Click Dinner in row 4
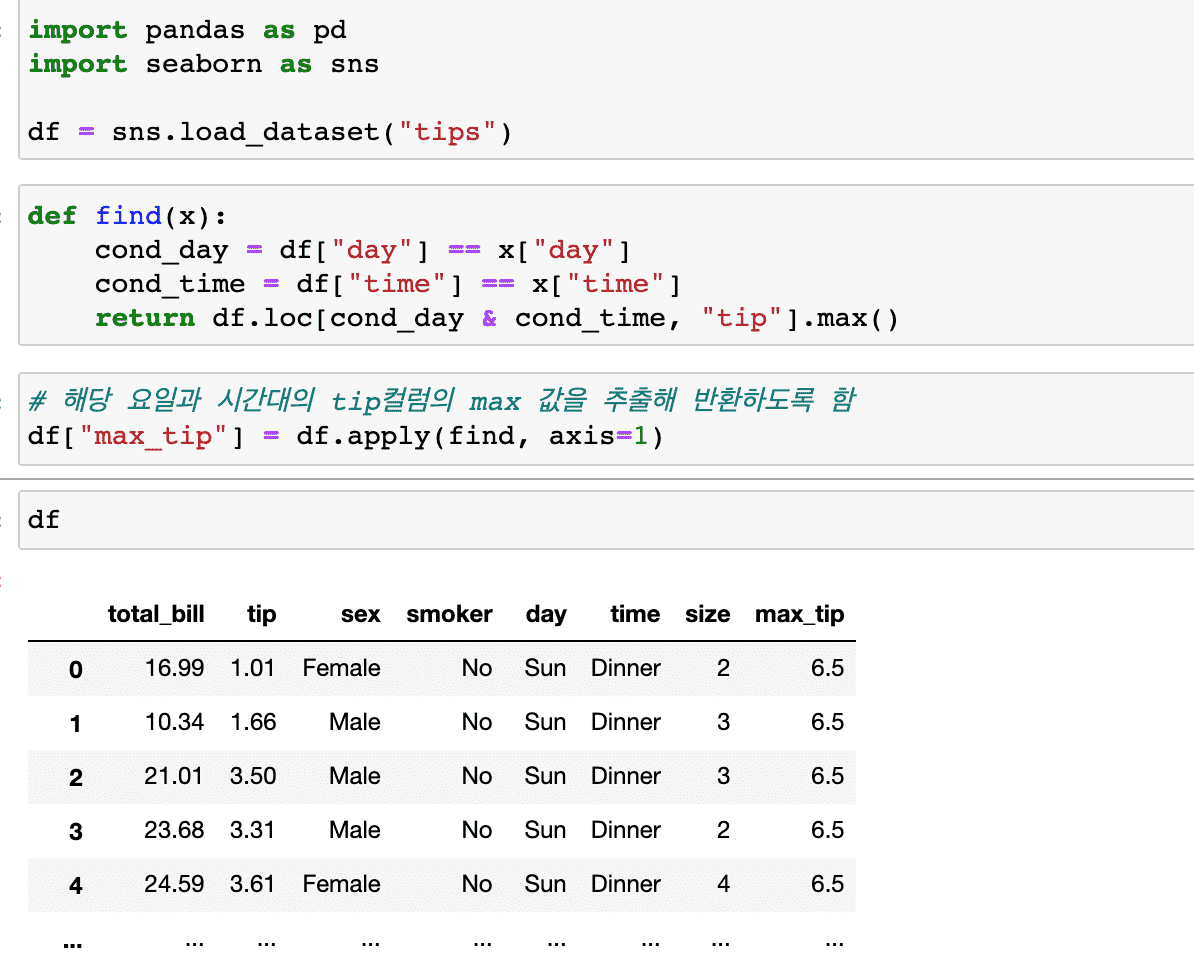 pyautogui.click(x=626, y=884)
